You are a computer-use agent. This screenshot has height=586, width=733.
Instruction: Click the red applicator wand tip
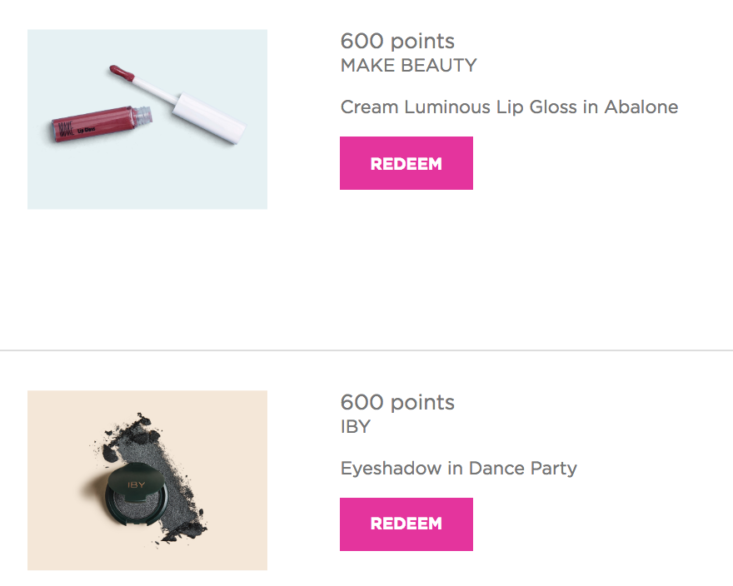[x=122, y=72]
